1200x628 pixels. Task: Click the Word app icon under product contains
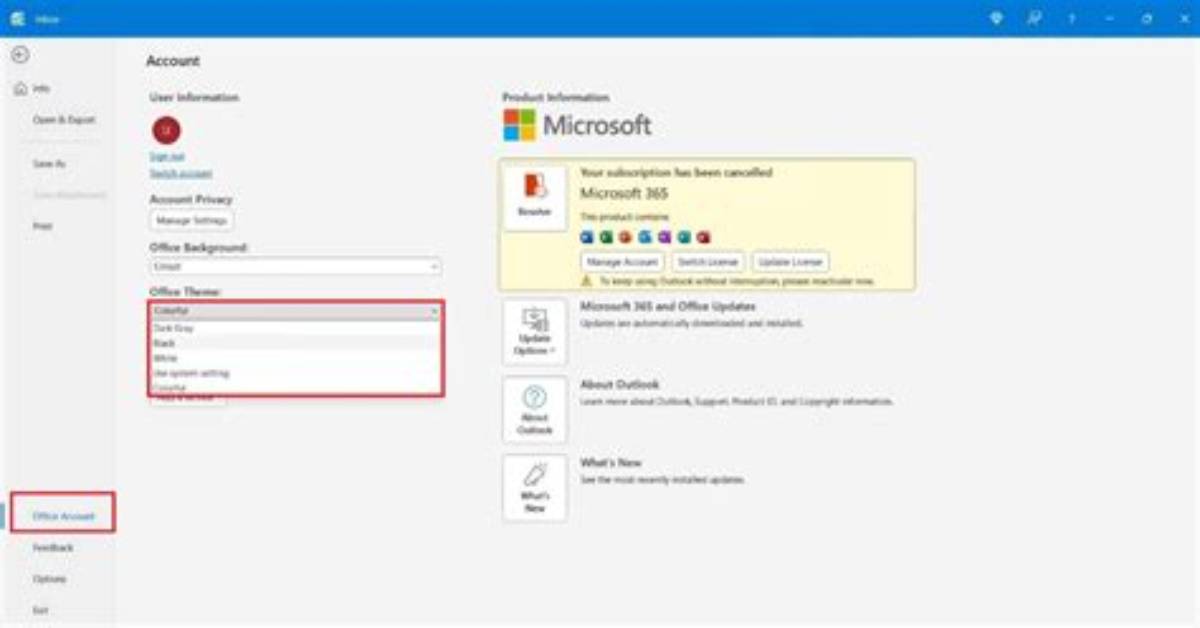pyautogui.click(x=587, y=237)
